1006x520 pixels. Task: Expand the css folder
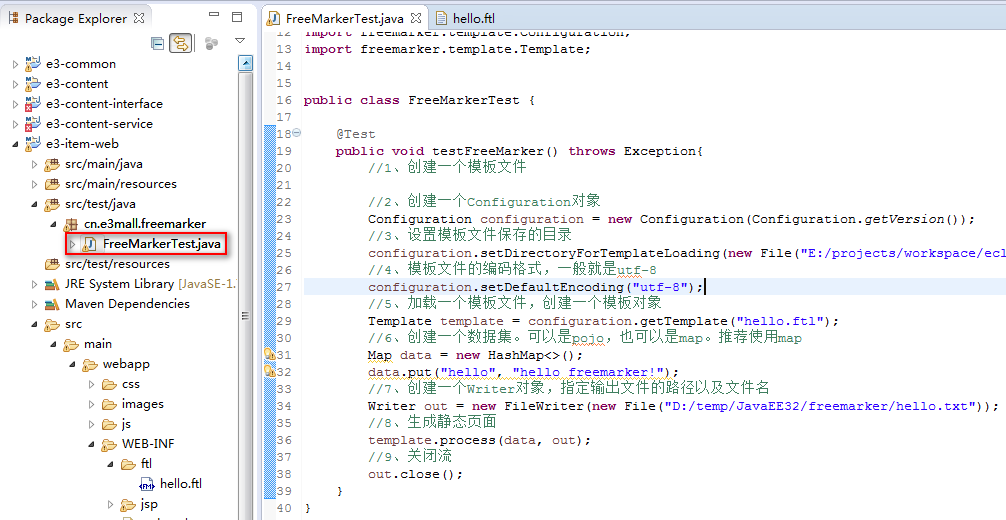coord(91,385)
